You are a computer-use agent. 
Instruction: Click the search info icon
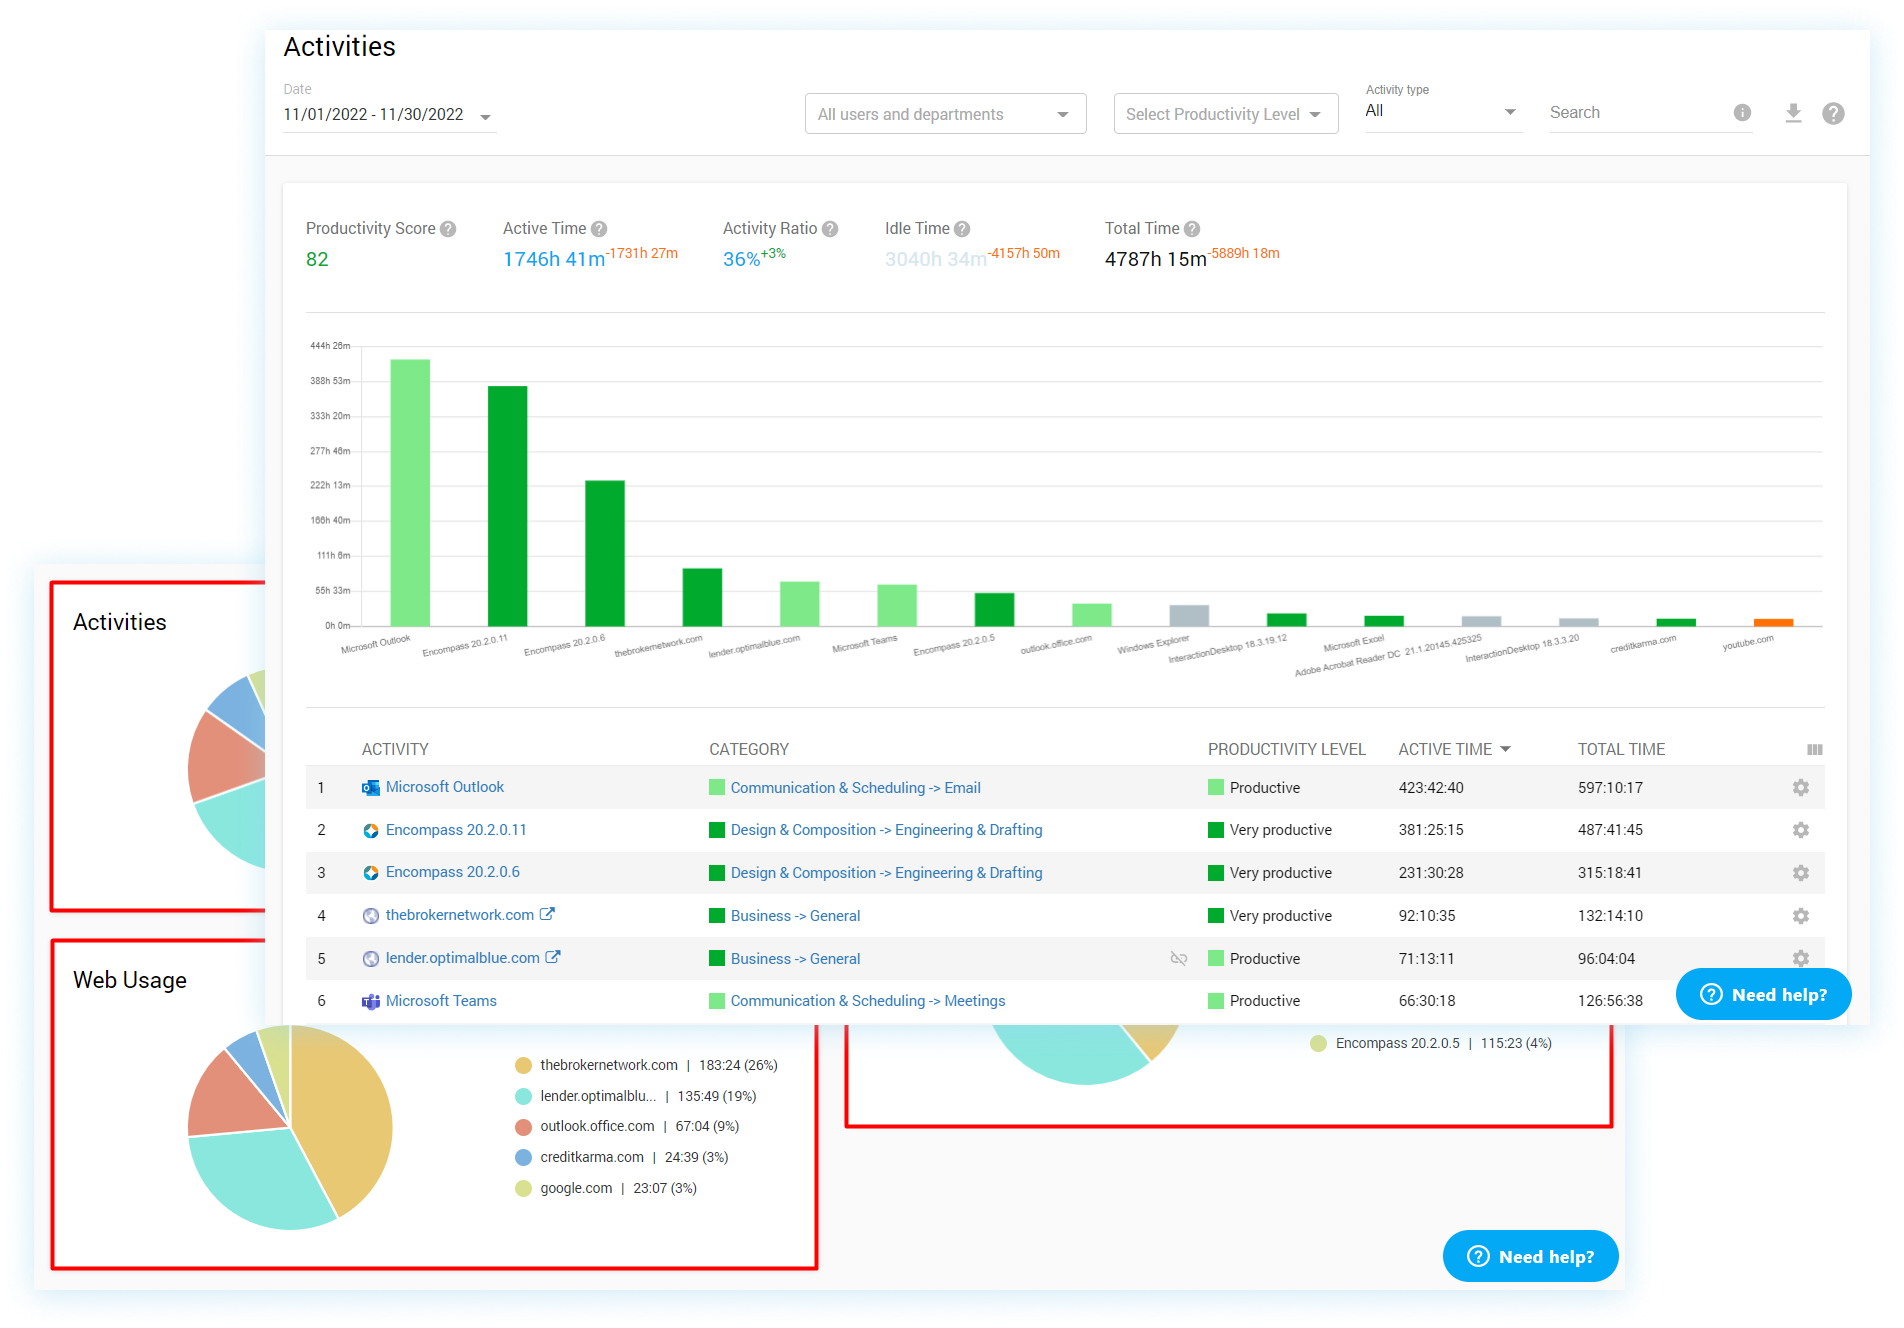click(1742, 113)
